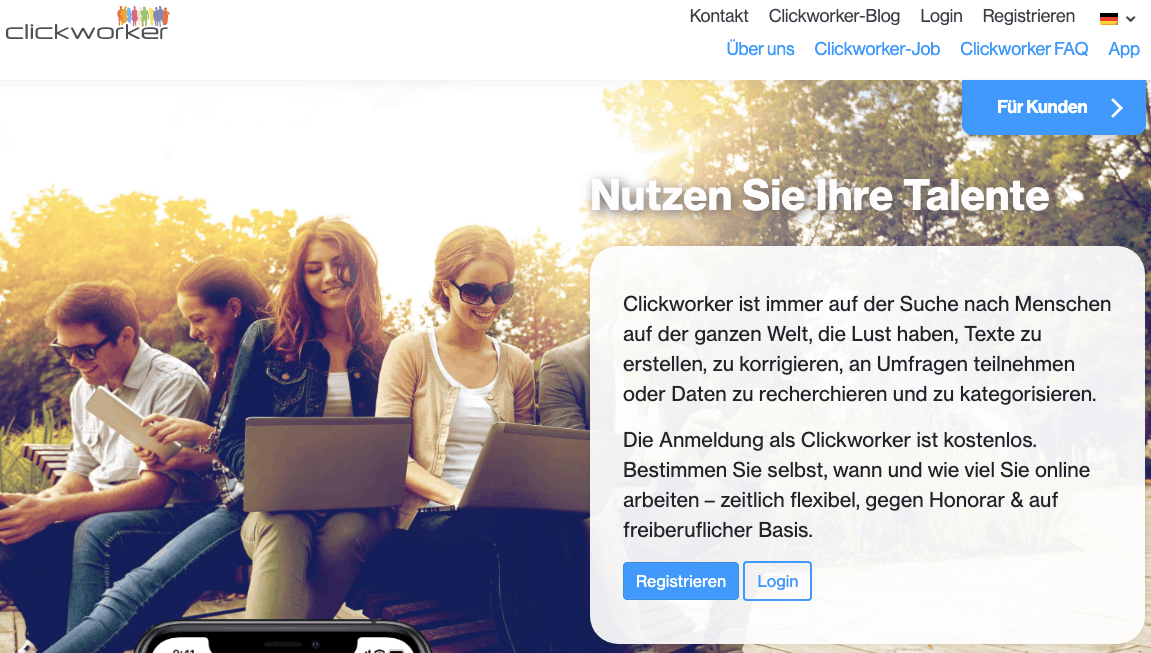This screenshot has width=1151, height=653.
Task: Click the outlined Login button in card
Action: point(777,581)
